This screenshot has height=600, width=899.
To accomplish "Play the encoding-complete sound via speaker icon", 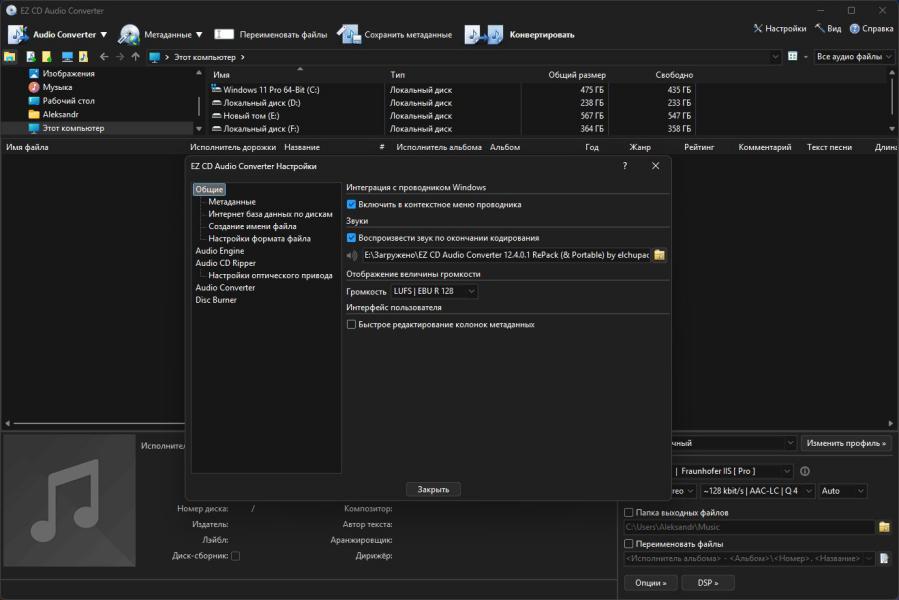I will [x=351, y=255].
